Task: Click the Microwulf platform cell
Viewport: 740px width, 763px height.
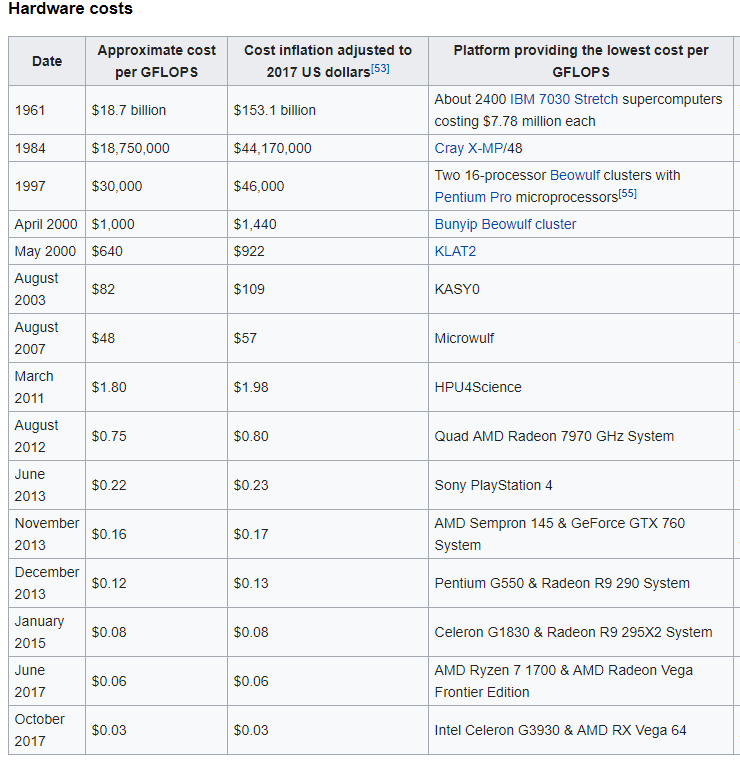Action: [580, 338]
